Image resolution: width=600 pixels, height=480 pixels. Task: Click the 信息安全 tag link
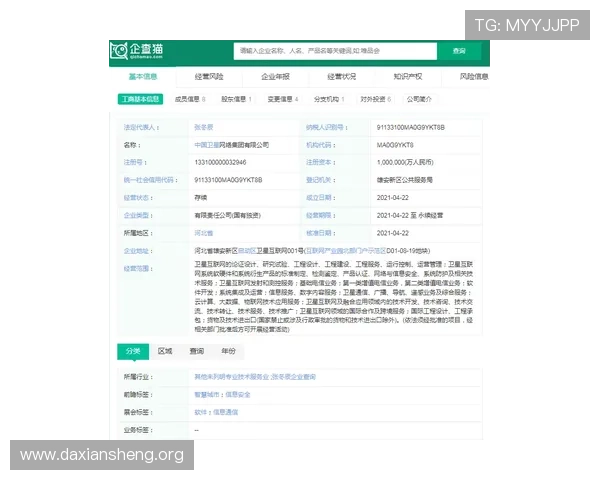[238, 395]
